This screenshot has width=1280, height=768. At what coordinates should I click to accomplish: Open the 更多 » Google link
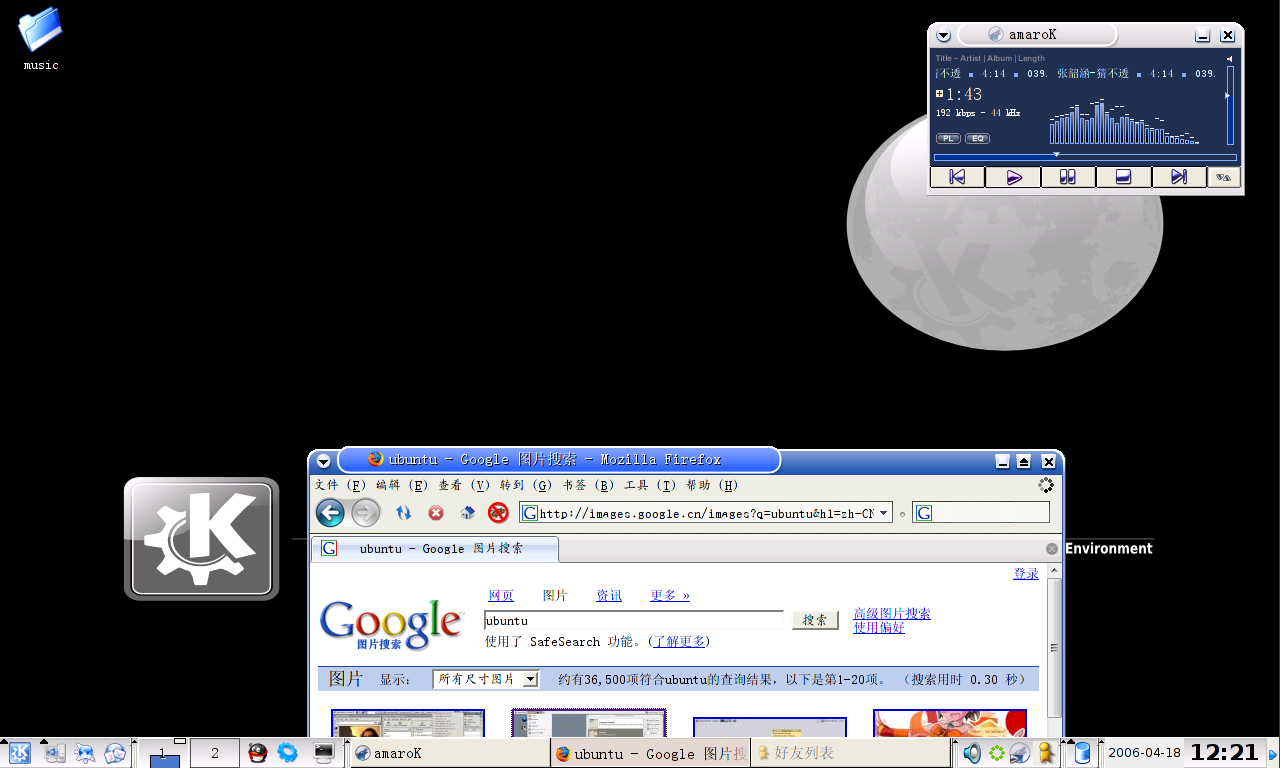pyautogui.click(x=670, y=596)
